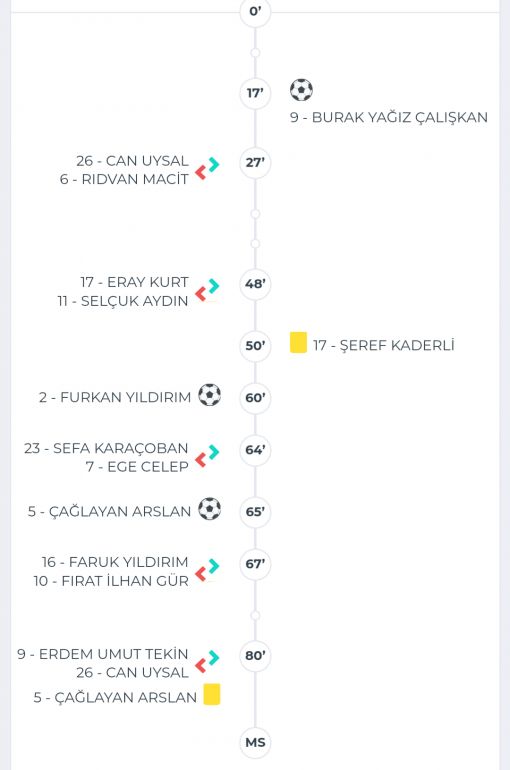Click yellow card next to Şeref Kaderli
The width and height of the screenshot is (510, 770).
[298, 343]
